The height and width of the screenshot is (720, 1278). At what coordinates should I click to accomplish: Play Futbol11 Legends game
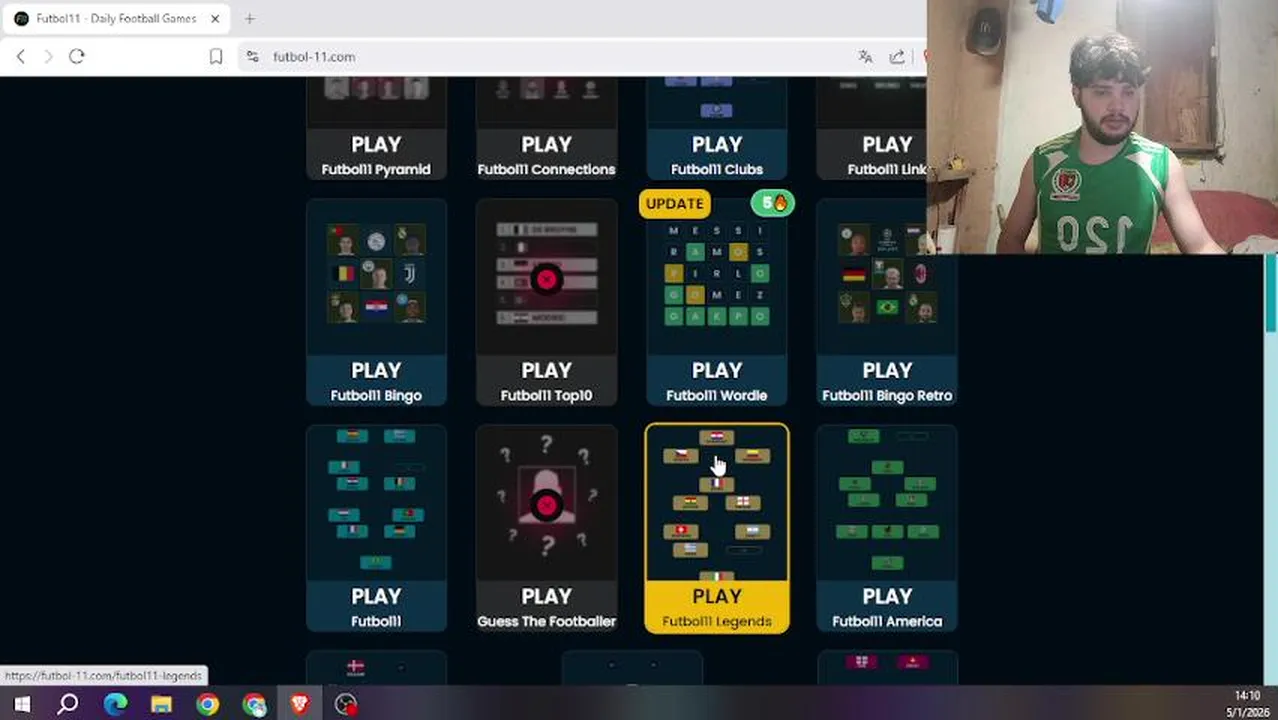[717, 528]
